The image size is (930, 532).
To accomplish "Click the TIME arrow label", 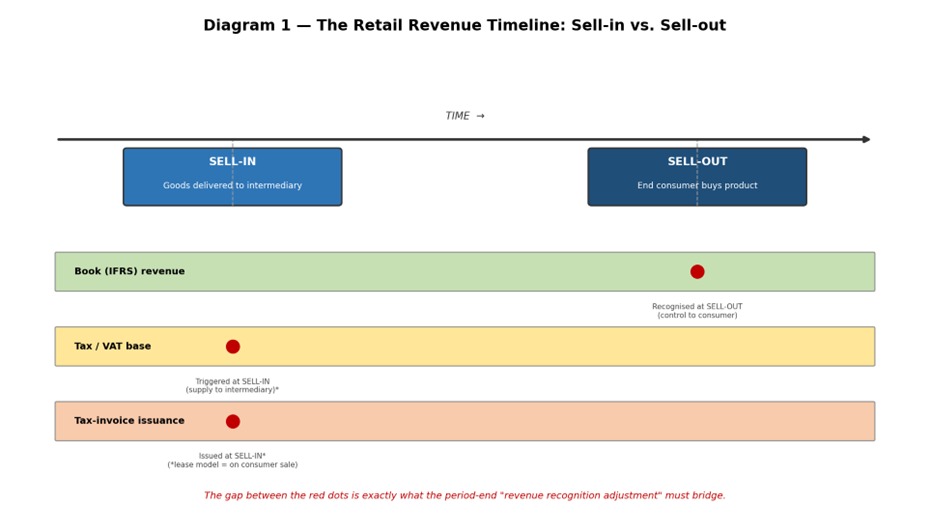I will pos(464,116).
